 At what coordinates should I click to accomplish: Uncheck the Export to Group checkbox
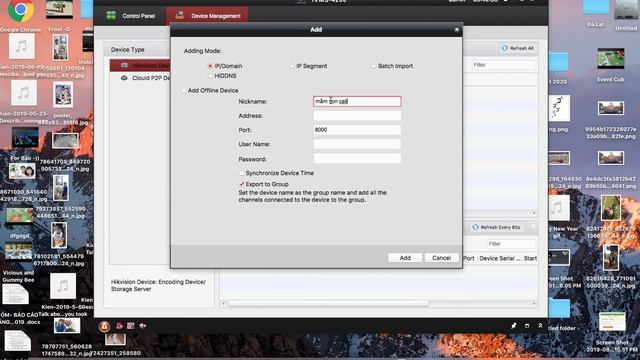[242, 184]
